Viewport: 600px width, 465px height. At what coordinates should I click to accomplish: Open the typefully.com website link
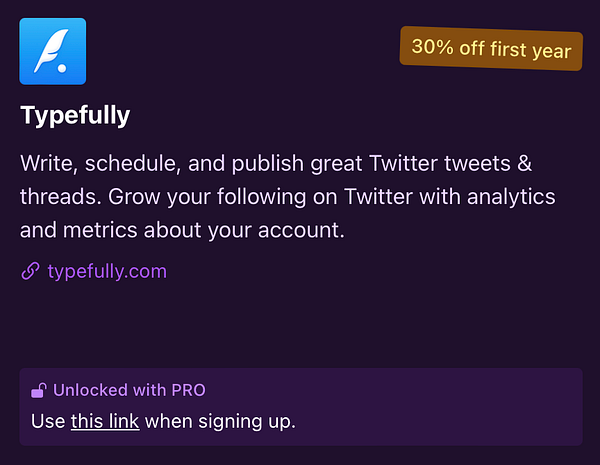(x=107, y=271)
